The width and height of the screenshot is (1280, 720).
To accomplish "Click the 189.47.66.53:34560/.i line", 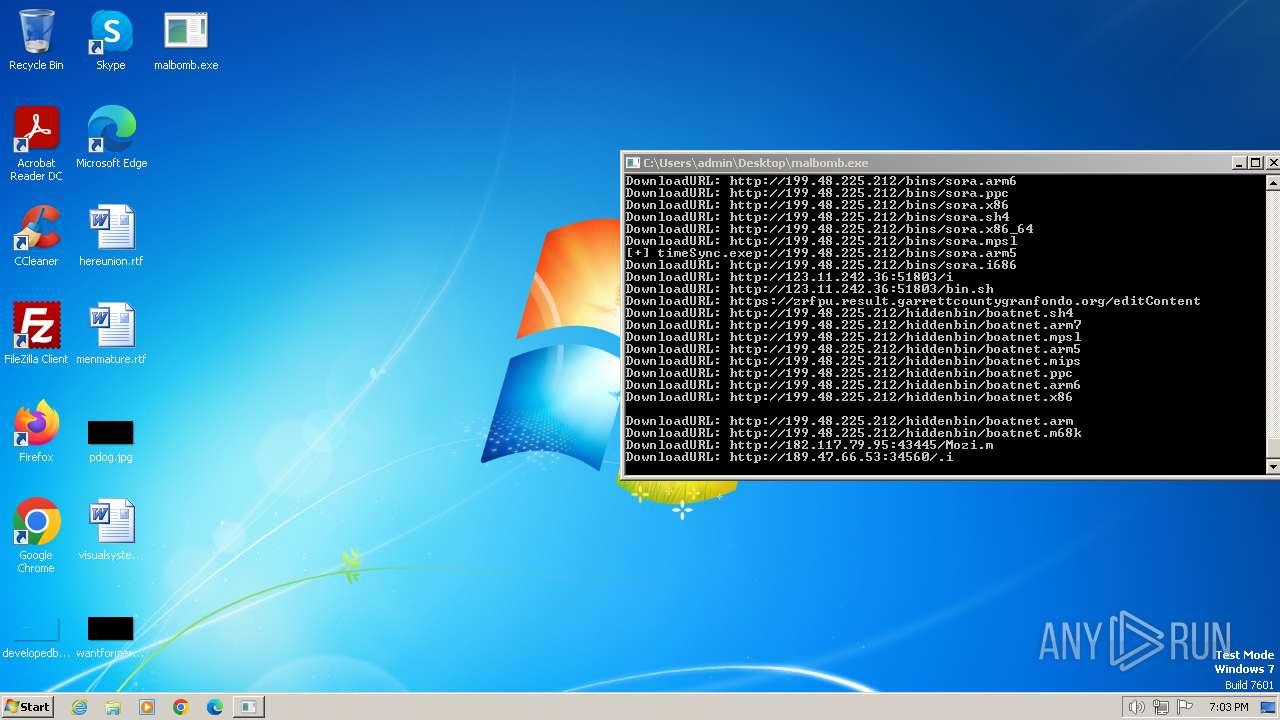I will pyautogui.click(x=789, y=457).
